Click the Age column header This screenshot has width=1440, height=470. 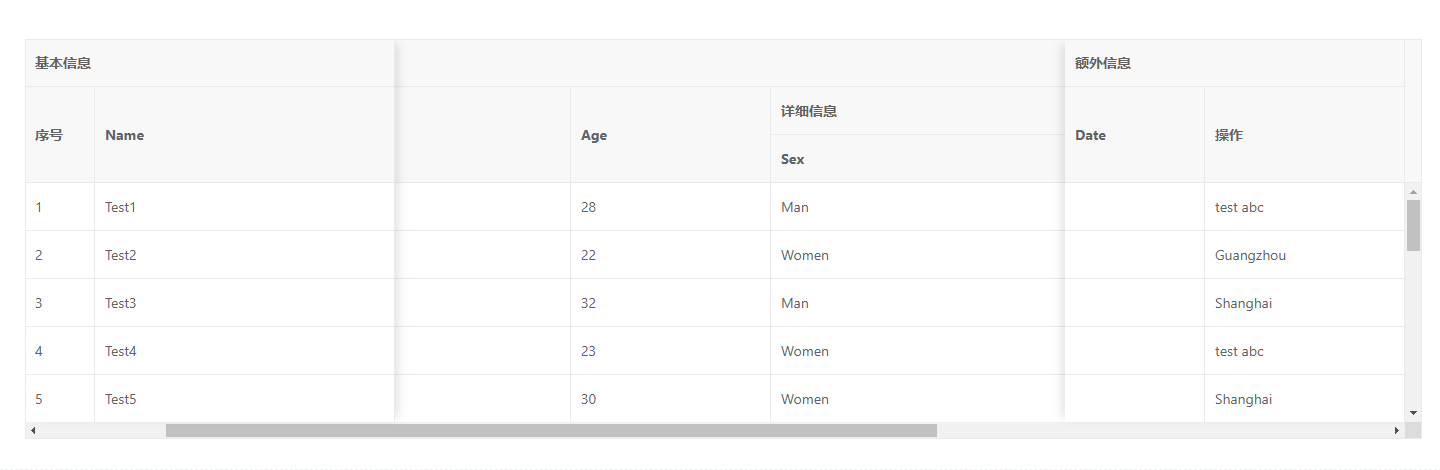(x=594, y=135)
